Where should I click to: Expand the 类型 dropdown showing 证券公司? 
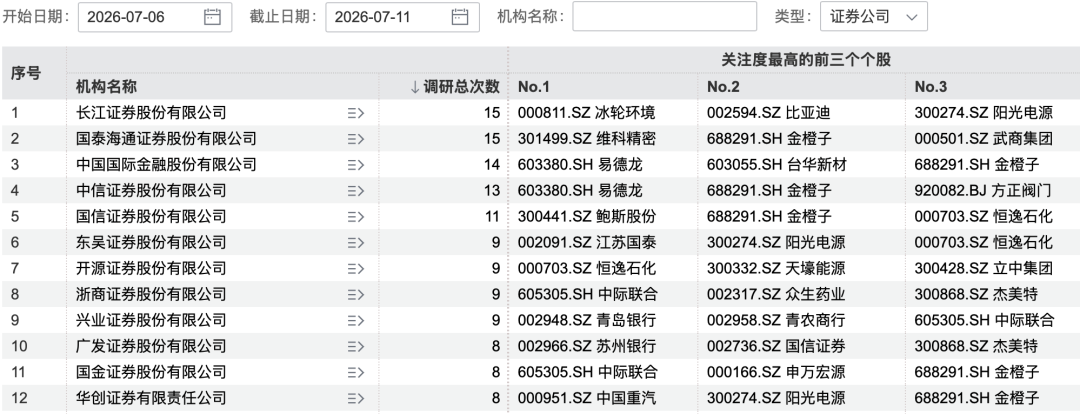[x=873, y=17]
